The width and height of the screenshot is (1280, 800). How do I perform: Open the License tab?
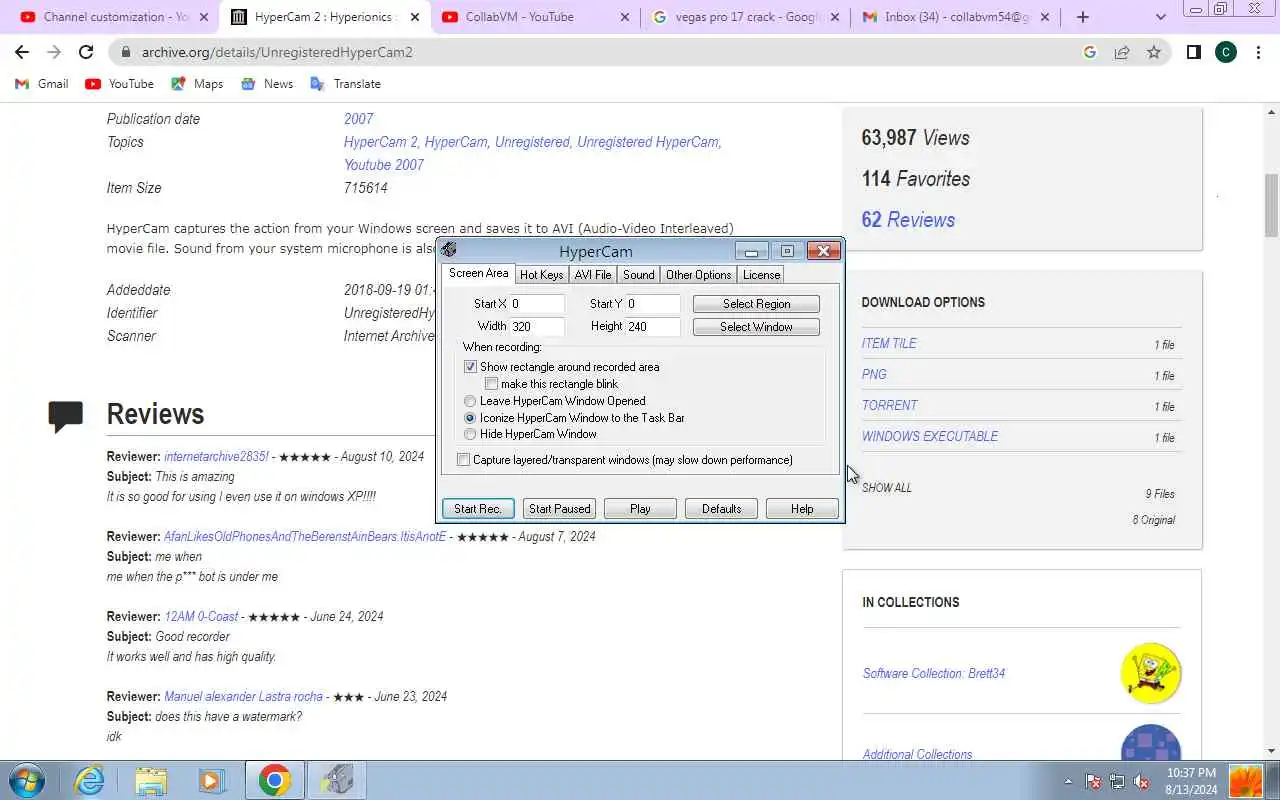coord(761,275)
